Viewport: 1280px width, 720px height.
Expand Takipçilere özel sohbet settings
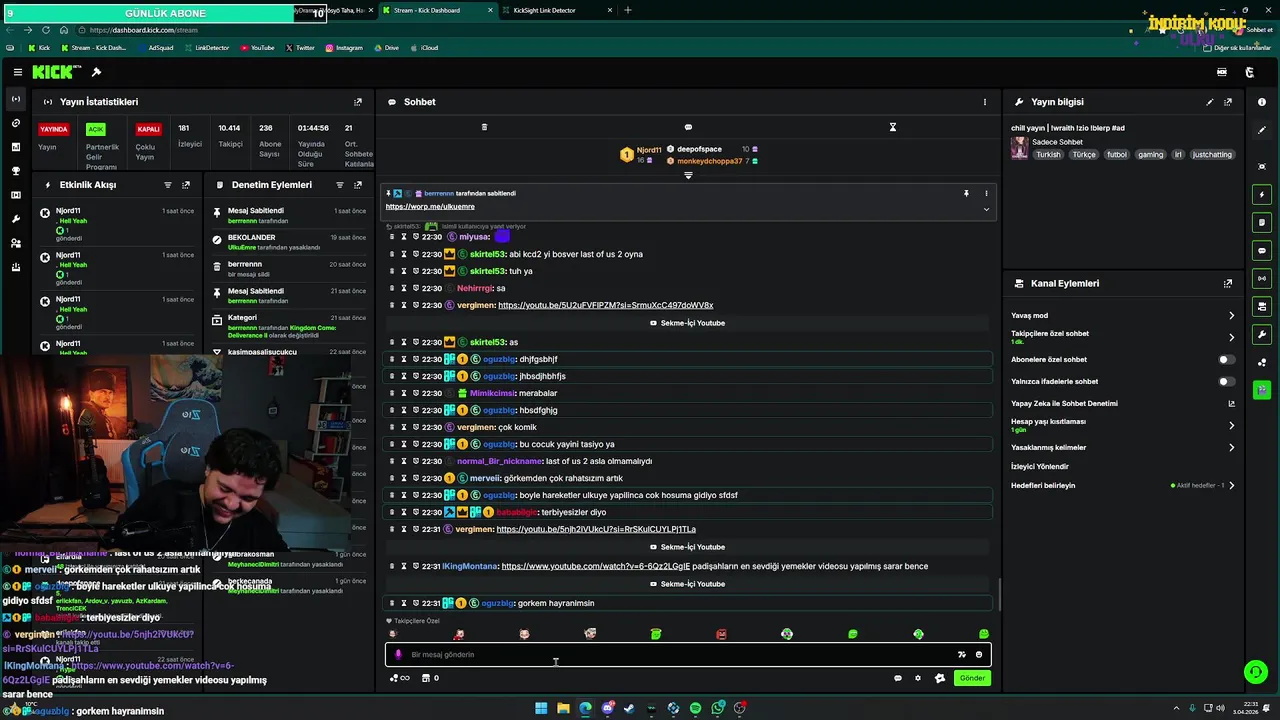[x=1231, y=338]
